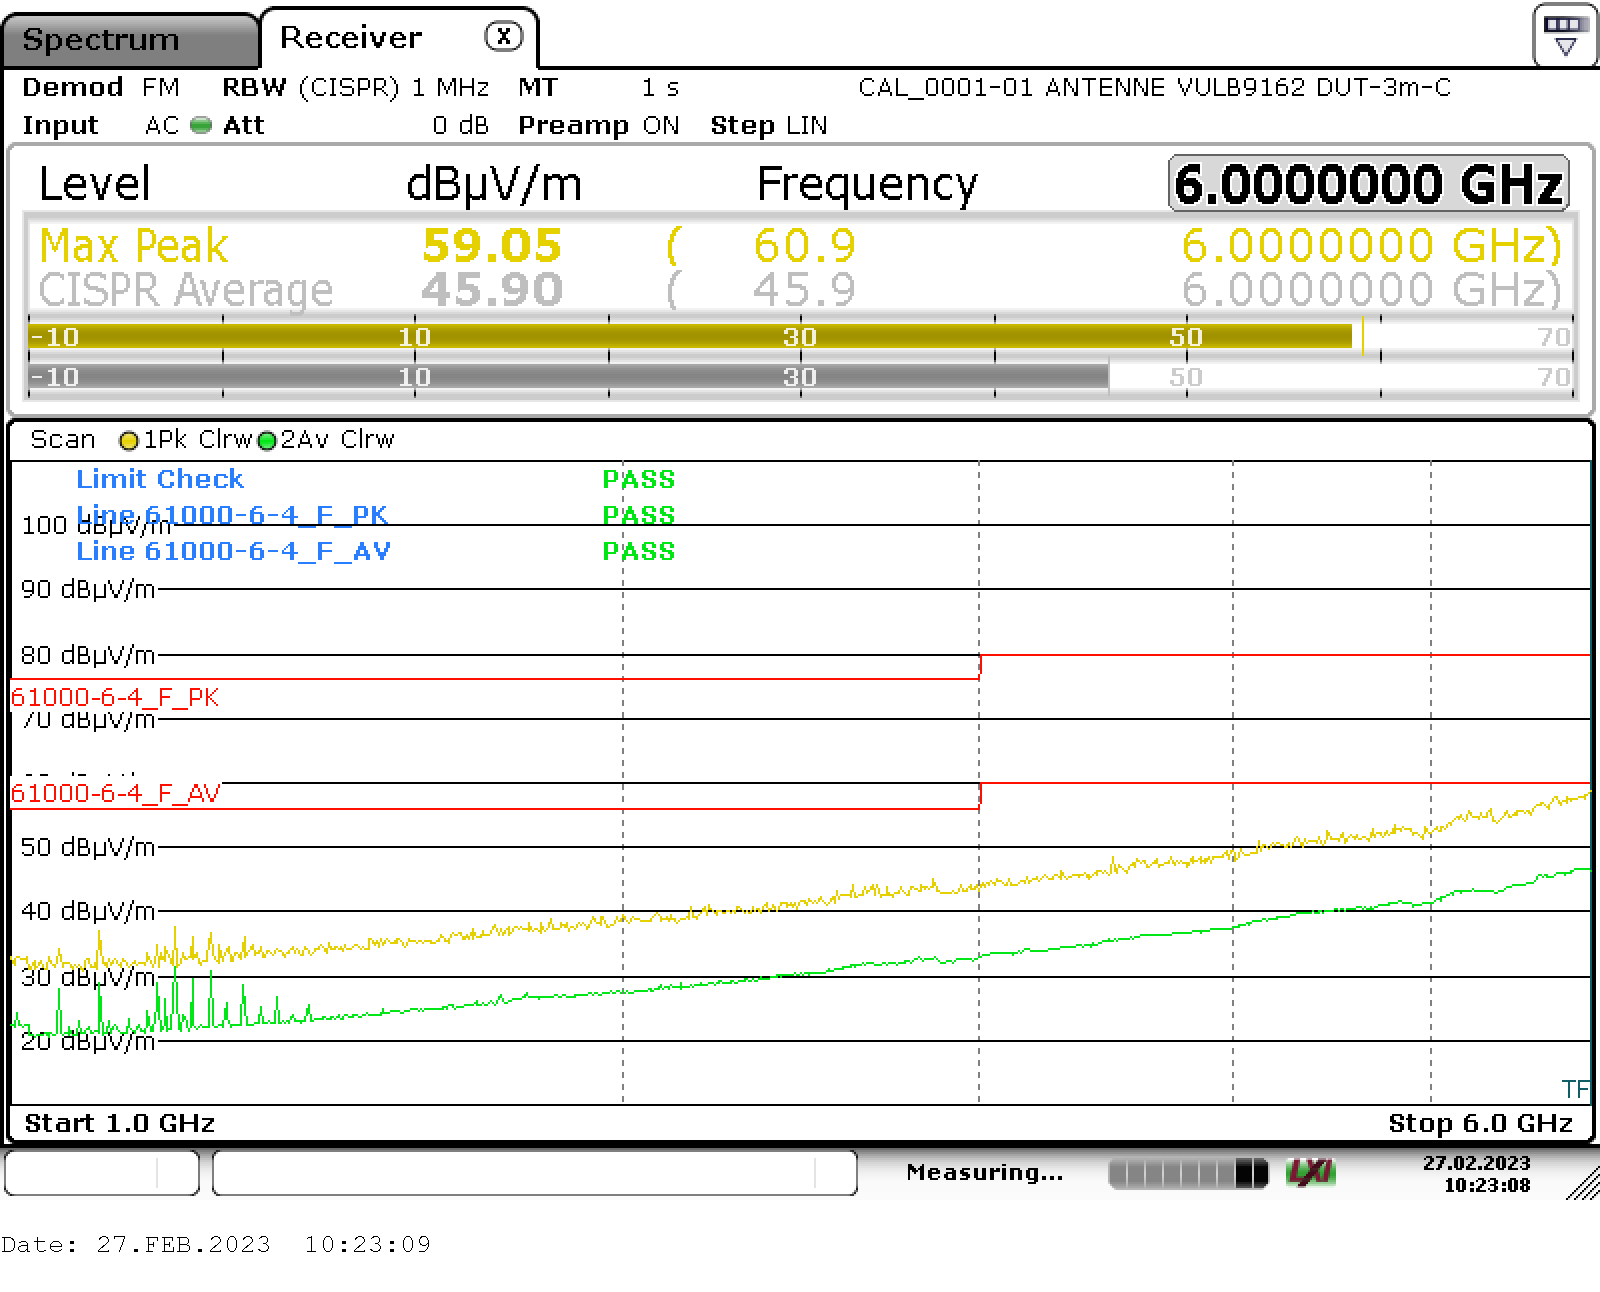Click the yellow 1Pk Clrw trace indicator
1600x1292 pixels.
tap(128, 440)
